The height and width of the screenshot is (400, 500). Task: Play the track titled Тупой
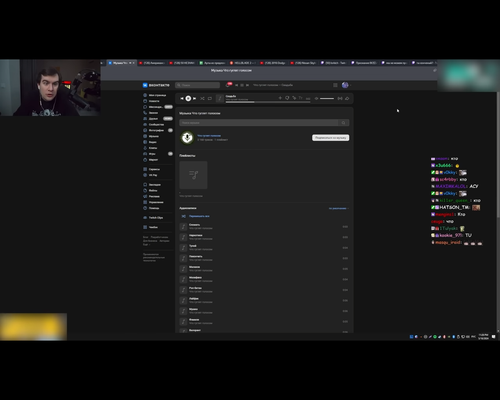(264, 248)
